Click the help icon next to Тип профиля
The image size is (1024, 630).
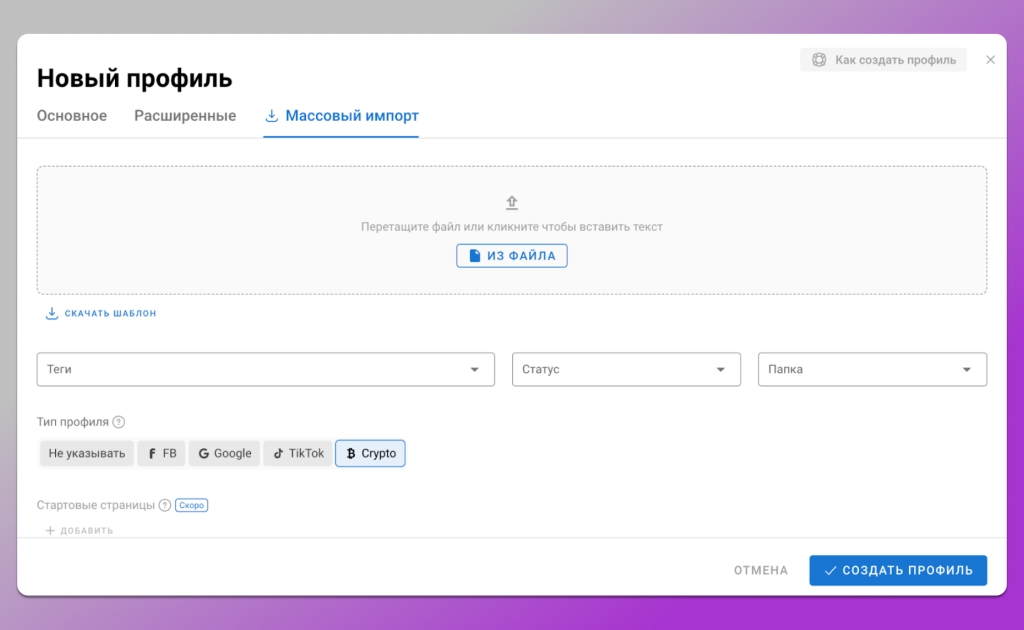(119, 422)
